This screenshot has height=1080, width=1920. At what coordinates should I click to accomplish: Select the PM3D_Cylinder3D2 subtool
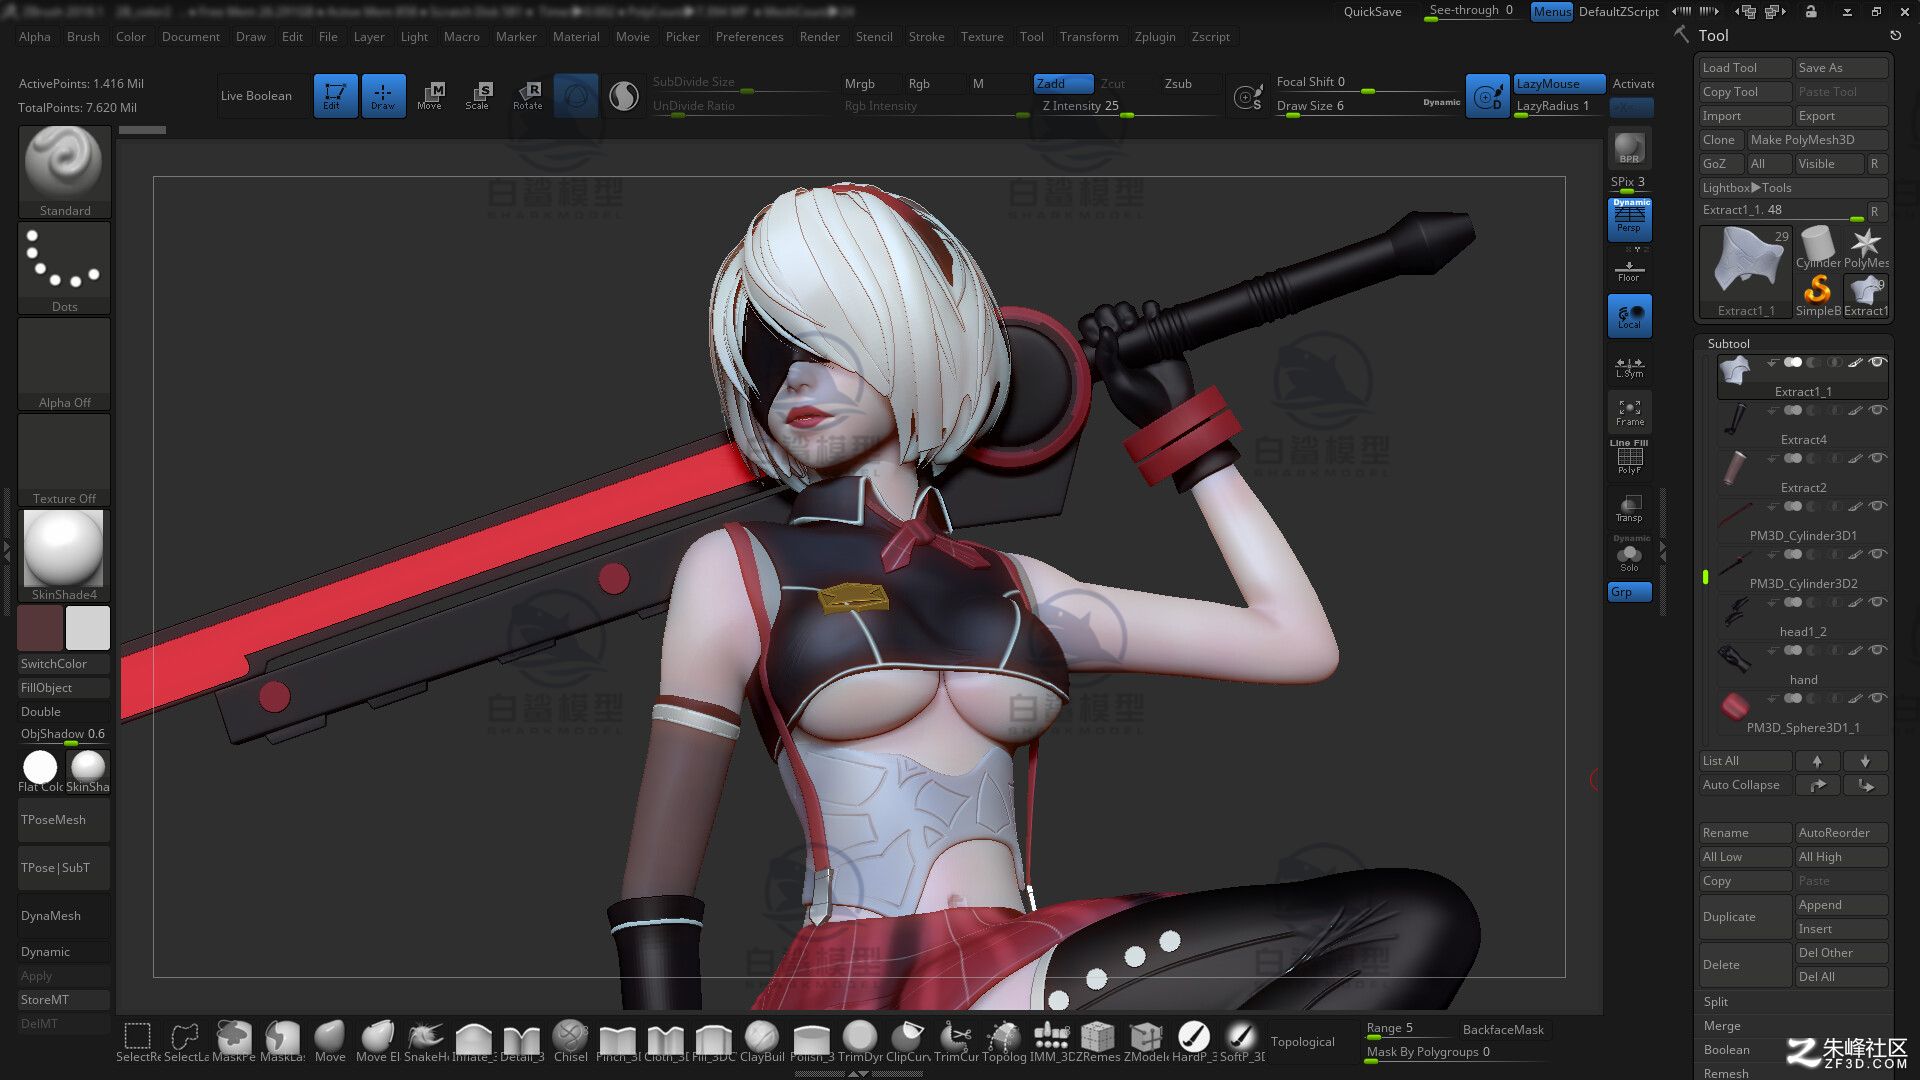pos(1802,570)
